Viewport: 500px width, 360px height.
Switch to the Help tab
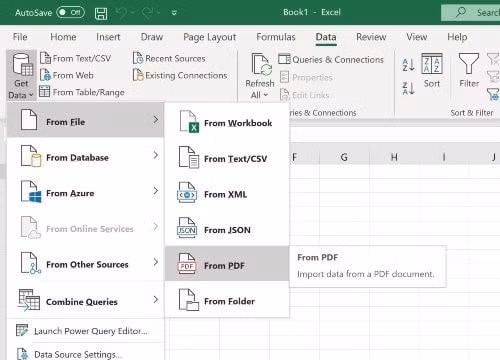[457, 37]
